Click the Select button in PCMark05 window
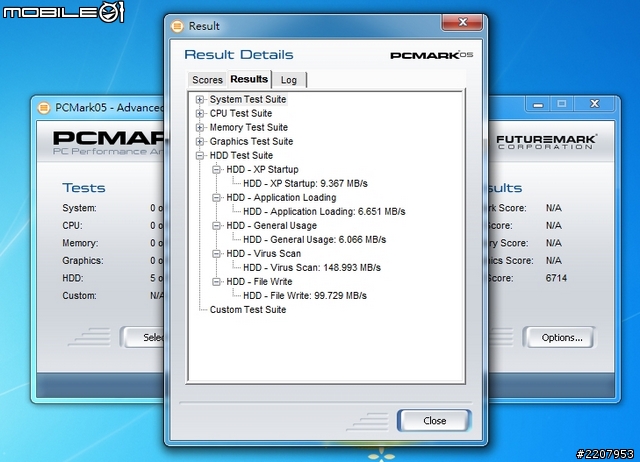Image resolution: width=640 pixels, height=462 pixels. point(144,338)
